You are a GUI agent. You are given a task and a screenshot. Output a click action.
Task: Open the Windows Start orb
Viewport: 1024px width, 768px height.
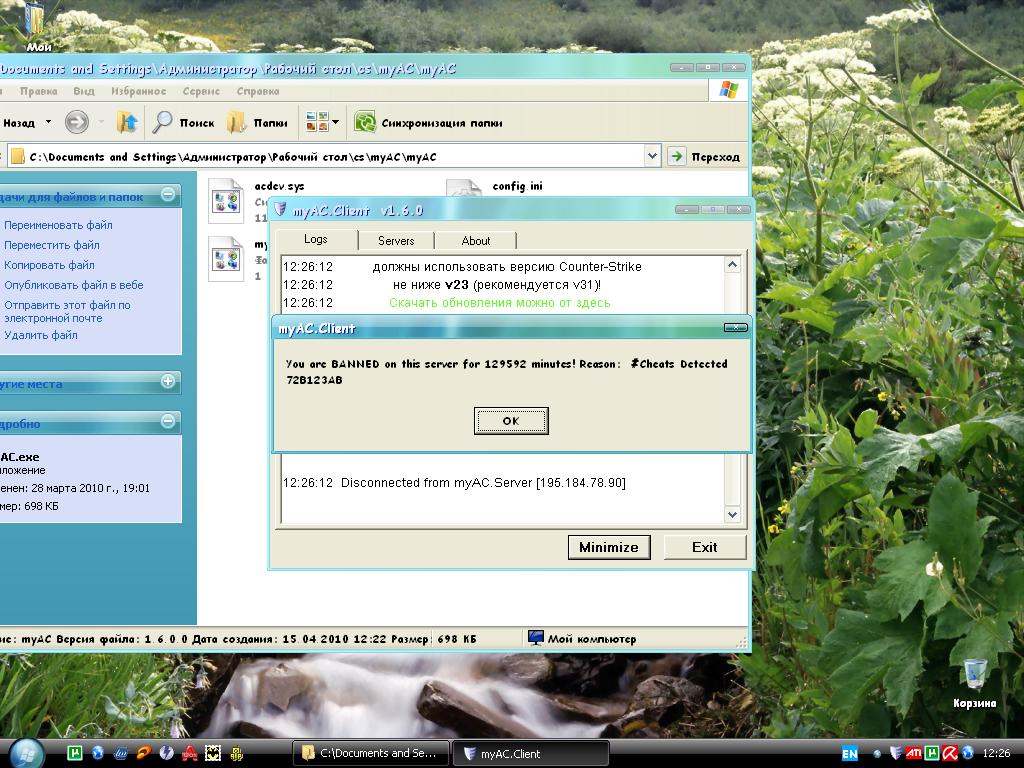click(26, 754)
